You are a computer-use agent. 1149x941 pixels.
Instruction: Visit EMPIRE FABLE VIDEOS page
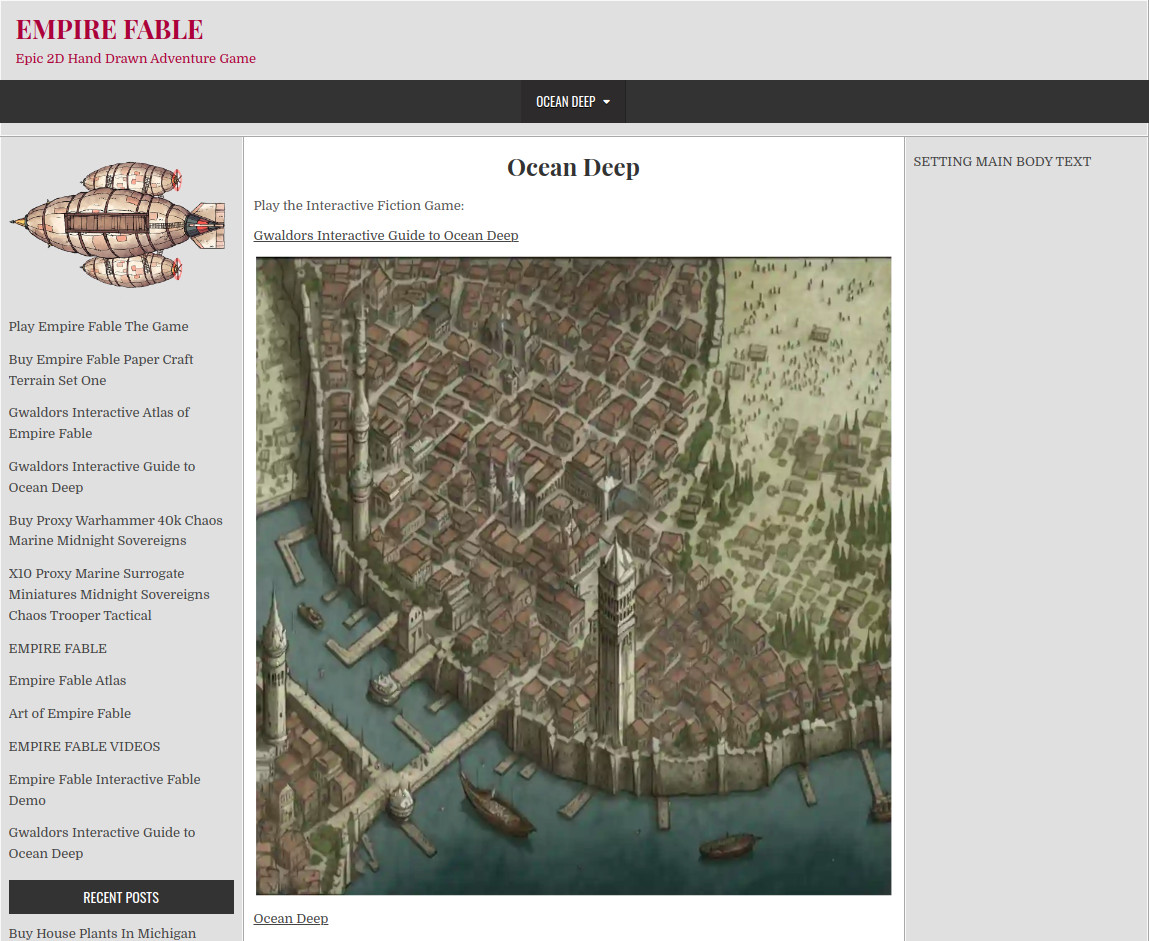(84, 746)
